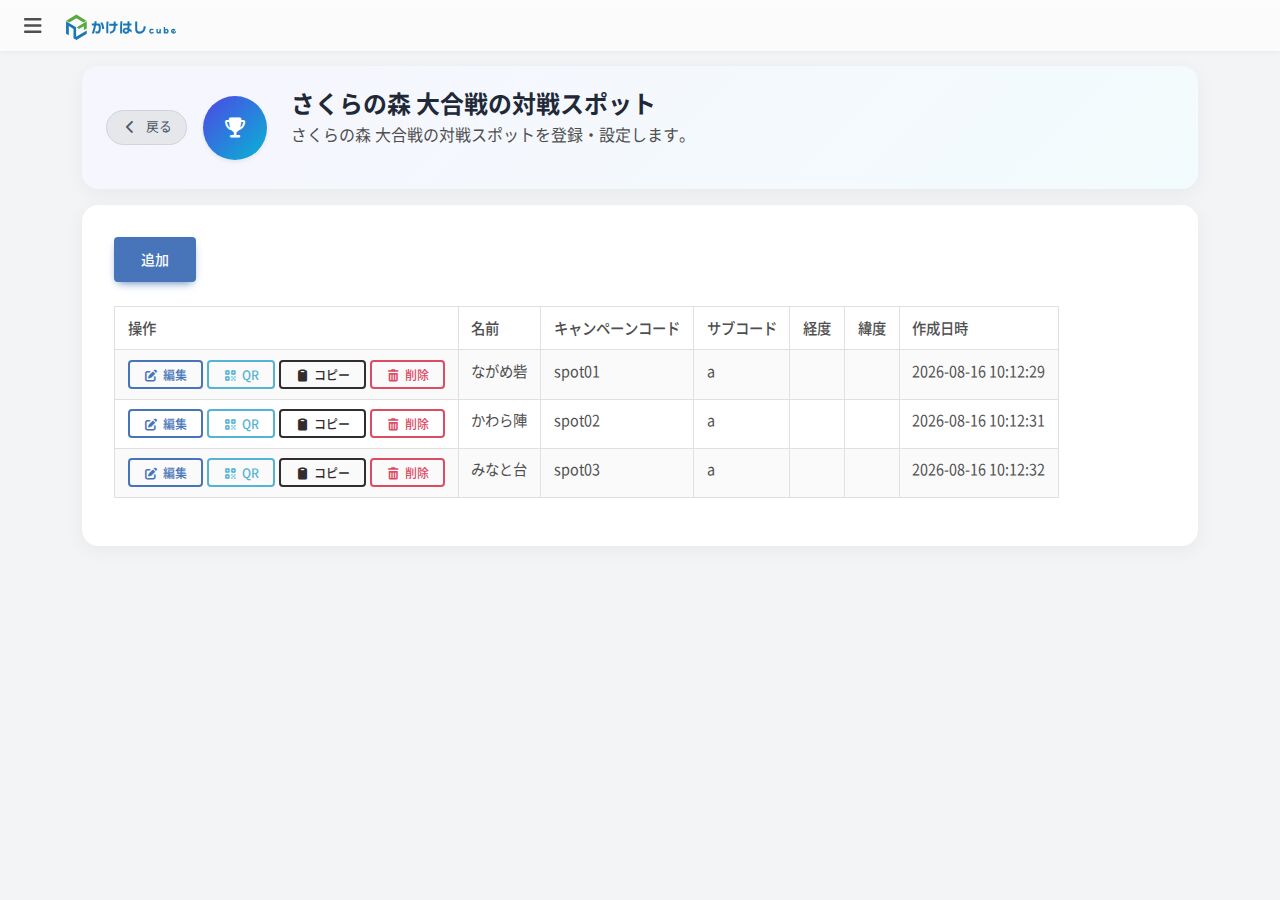Edit the かわら陣 spot
The height and width of the screenshot is (900, 1280).
[165, 424]
